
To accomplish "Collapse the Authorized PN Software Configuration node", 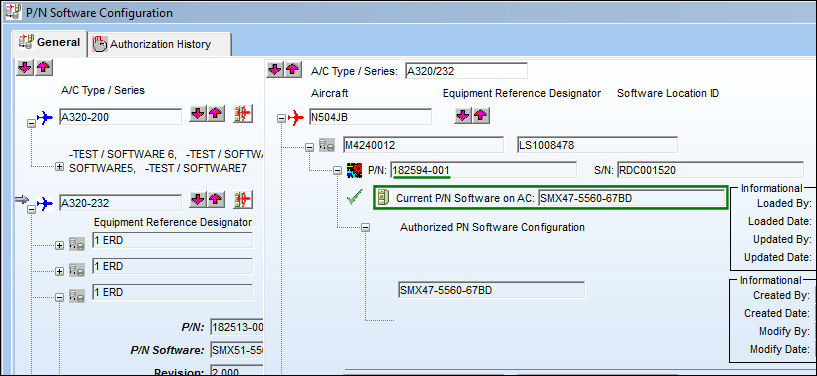I will click(365, 228).
